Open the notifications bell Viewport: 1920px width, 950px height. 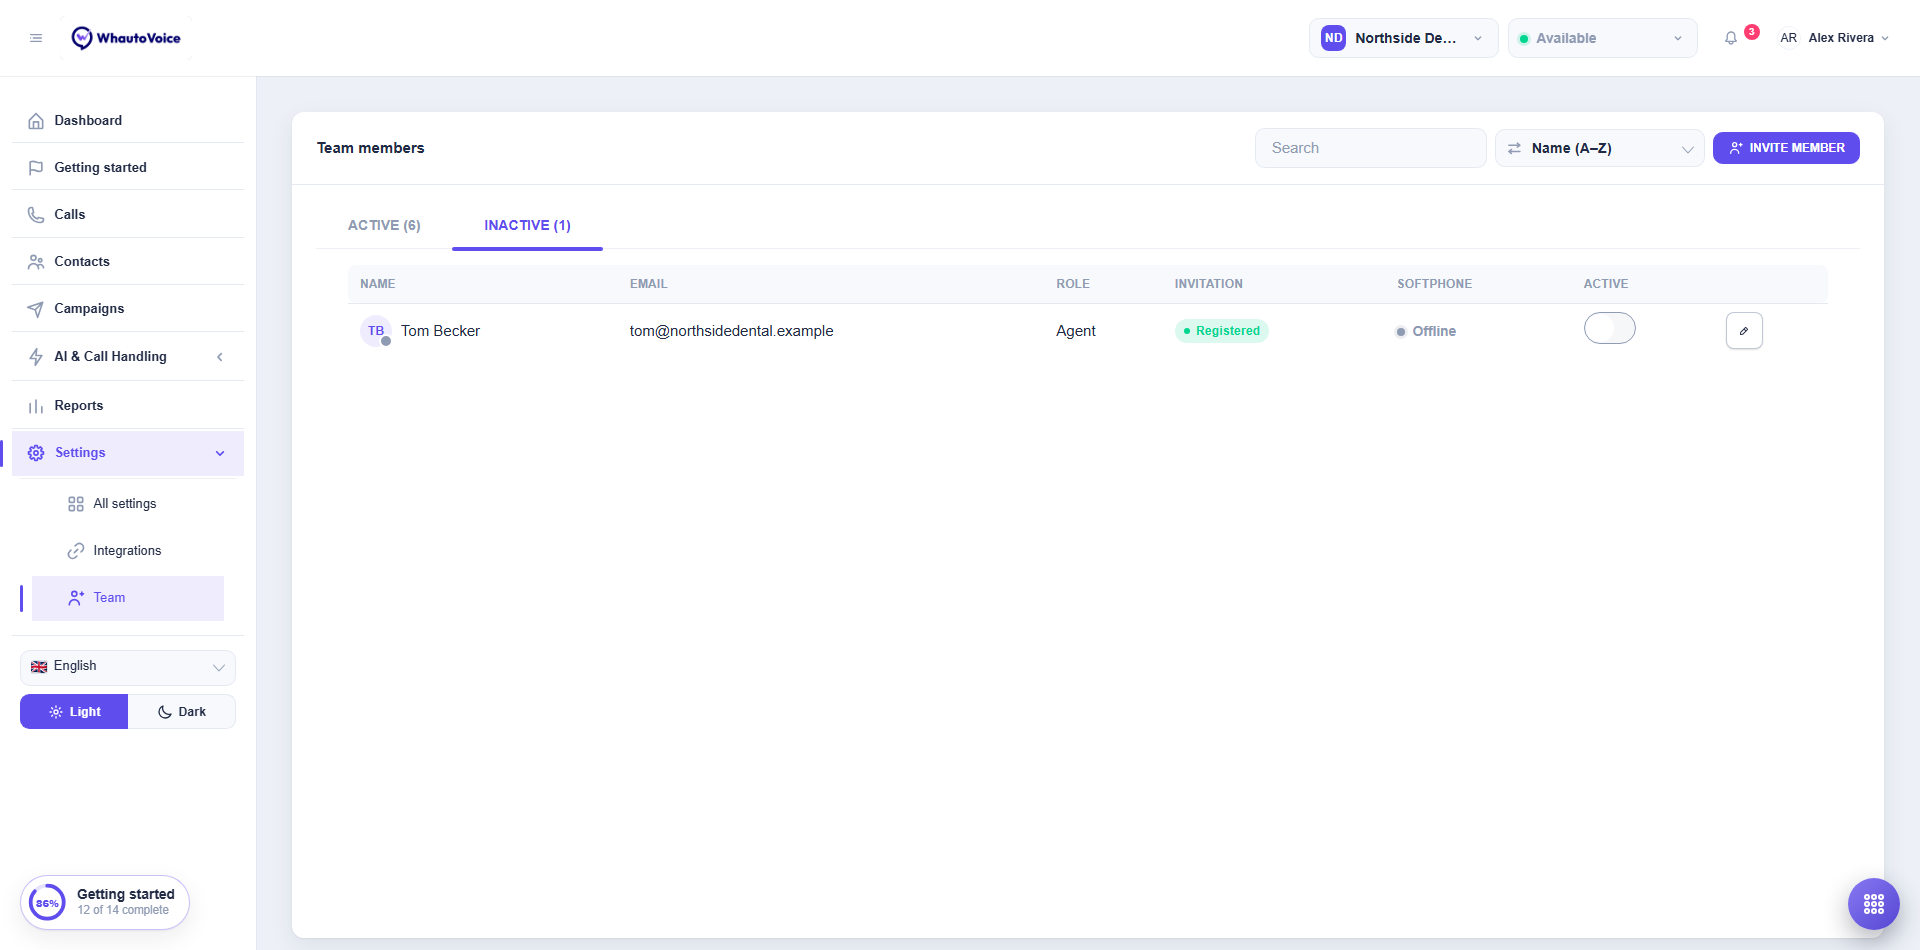1731,38
